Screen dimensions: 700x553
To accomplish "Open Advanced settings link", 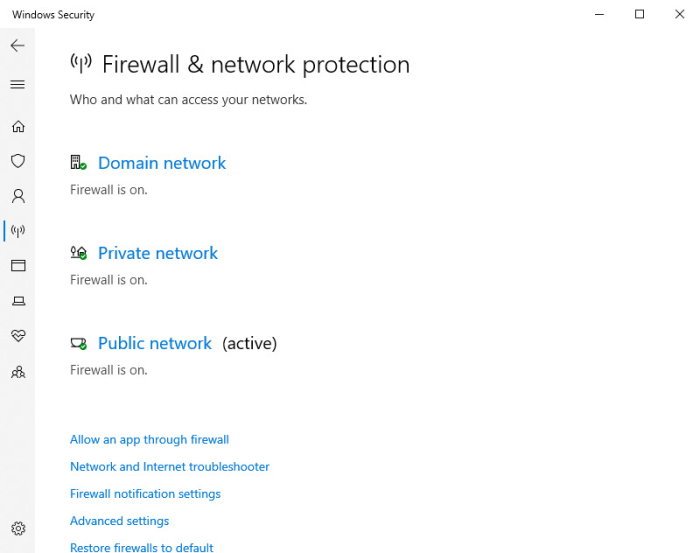I will [119, 521].
